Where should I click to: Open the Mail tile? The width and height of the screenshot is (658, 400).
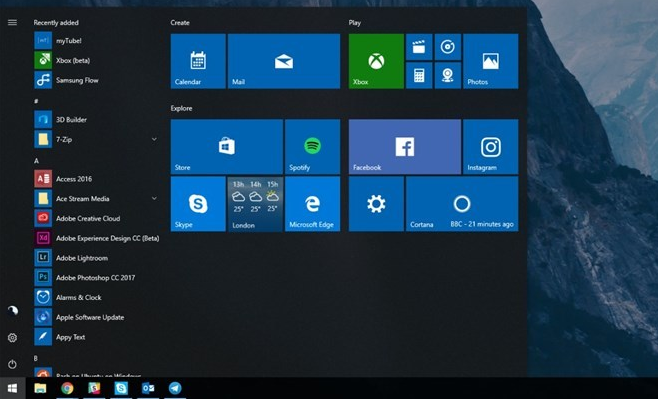284,61
